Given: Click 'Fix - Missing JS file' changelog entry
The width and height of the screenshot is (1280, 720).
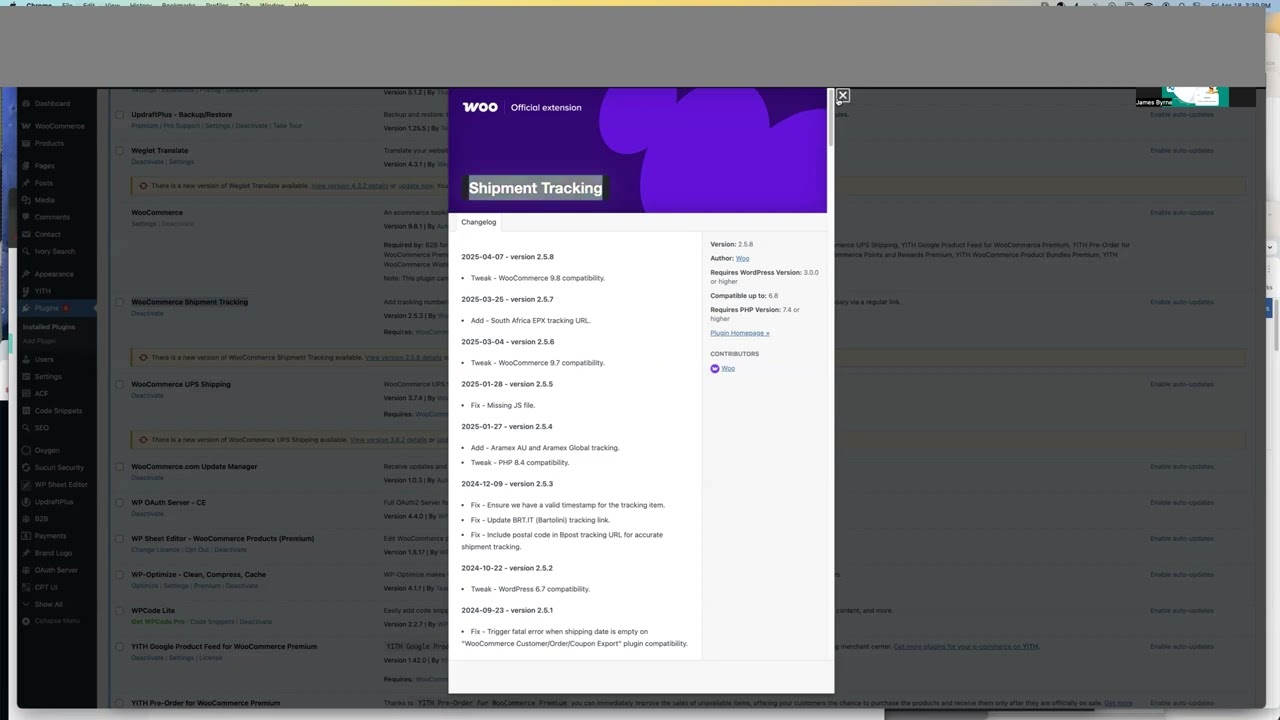Looking at the screenshot, I should pos(503,405).
